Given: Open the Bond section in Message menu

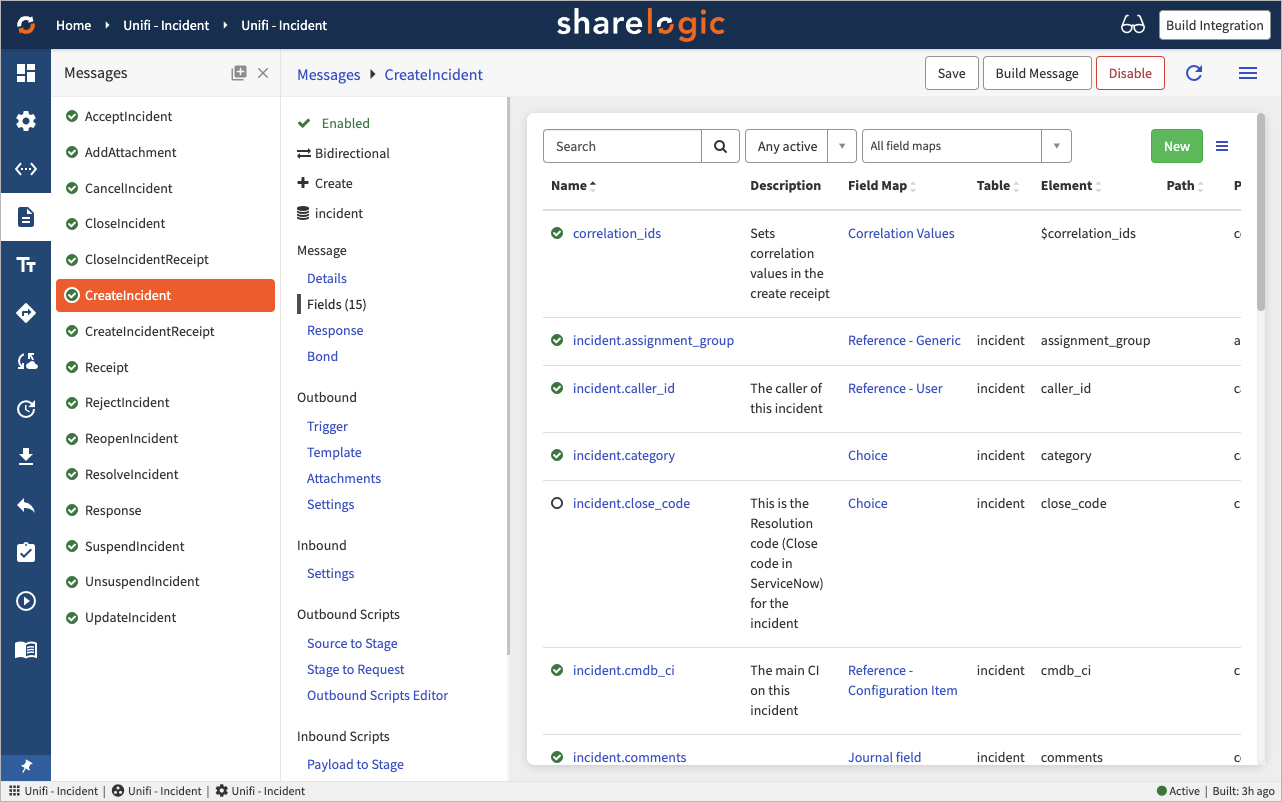Looking at the screenshot, I should [x=322, y=356].
